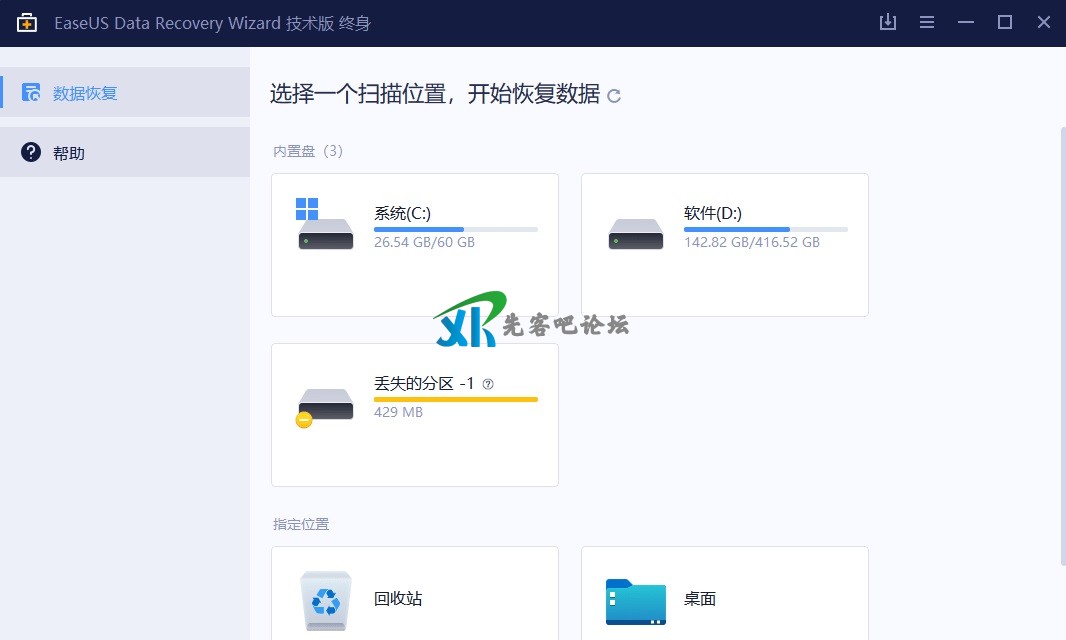Click the EaseUS app logo icon
The image size is (1066, 640).
27,23
